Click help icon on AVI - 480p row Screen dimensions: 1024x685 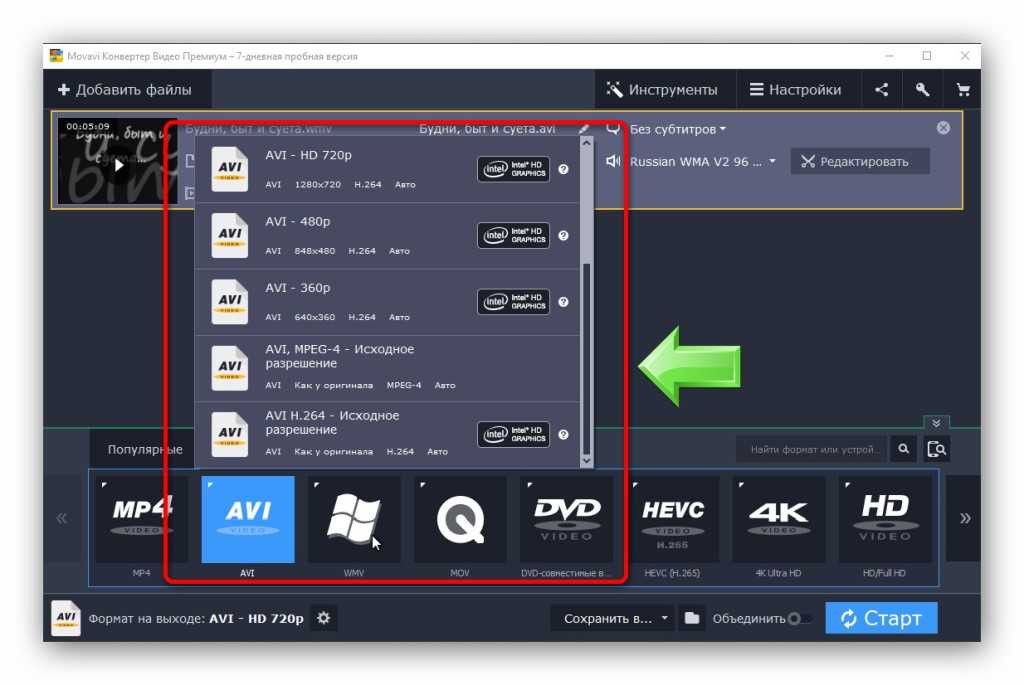point(563,236)
